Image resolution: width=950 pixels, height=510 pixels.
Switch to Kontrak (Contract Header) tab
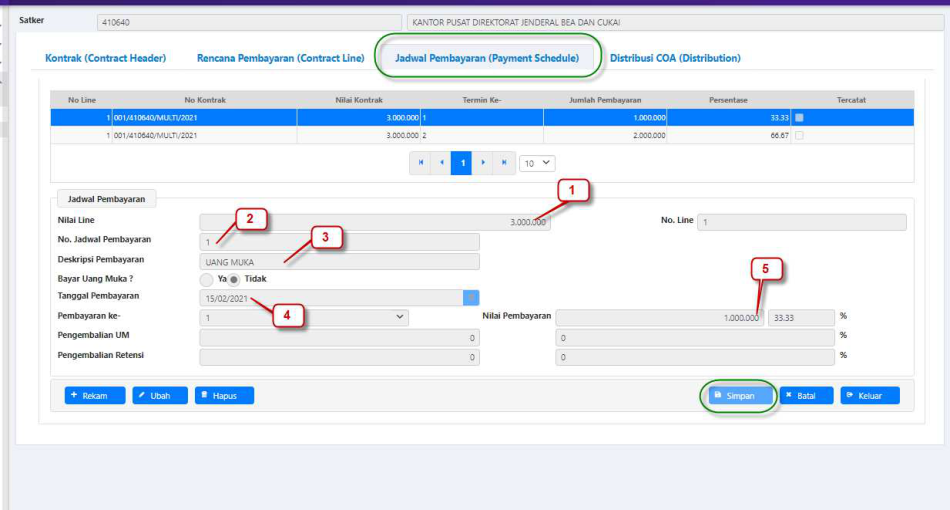[x=105, y=59]
